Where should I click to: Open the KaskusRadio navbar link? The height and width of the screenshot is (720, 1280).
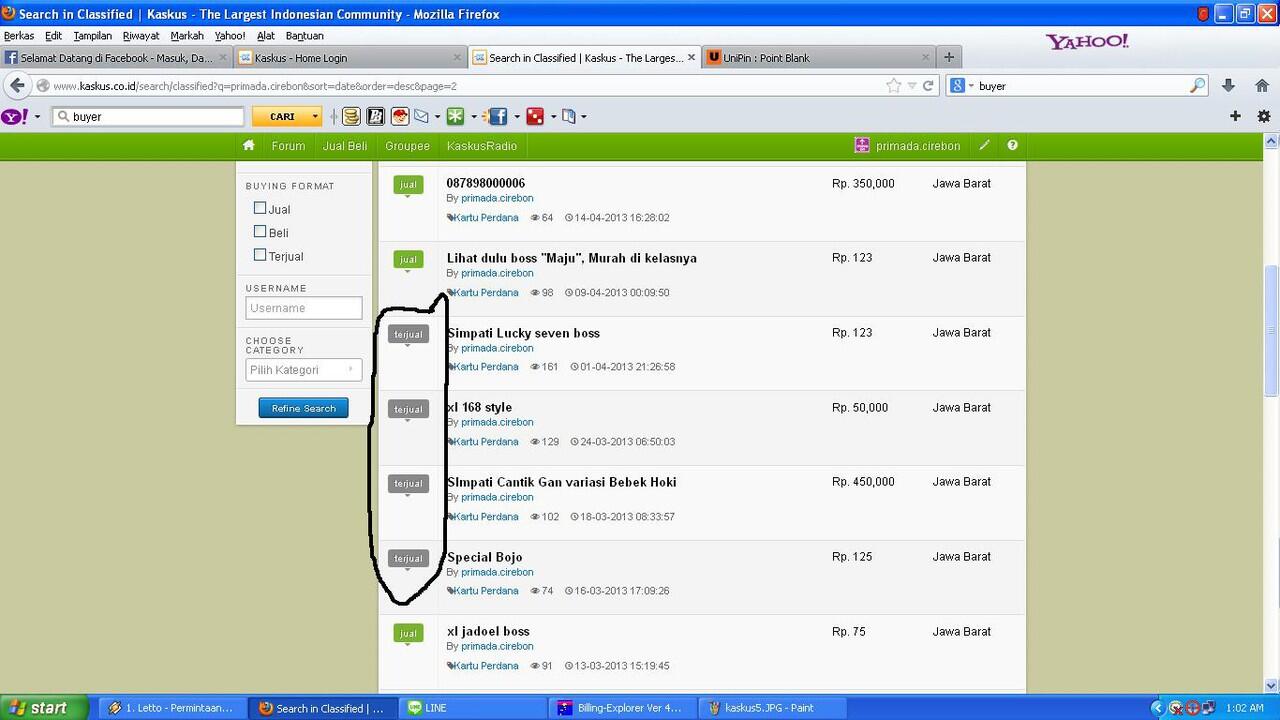coord(482,146)
